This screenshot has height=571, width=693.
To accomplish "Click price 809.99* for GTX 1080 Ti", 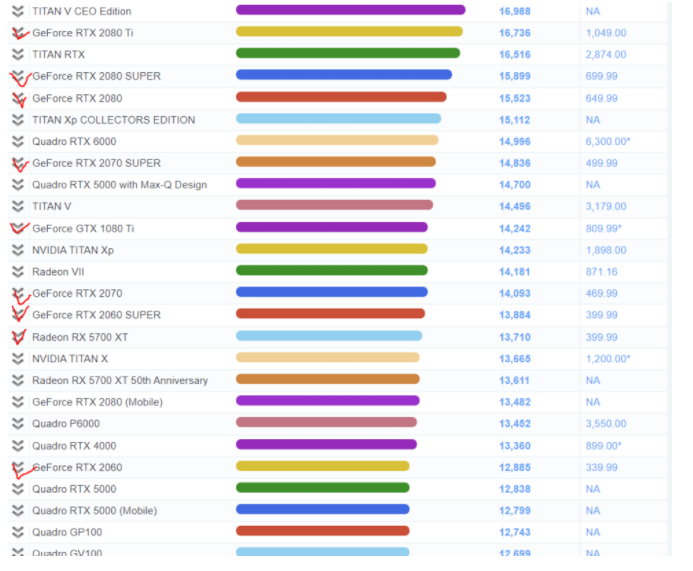I will [604, 228].
